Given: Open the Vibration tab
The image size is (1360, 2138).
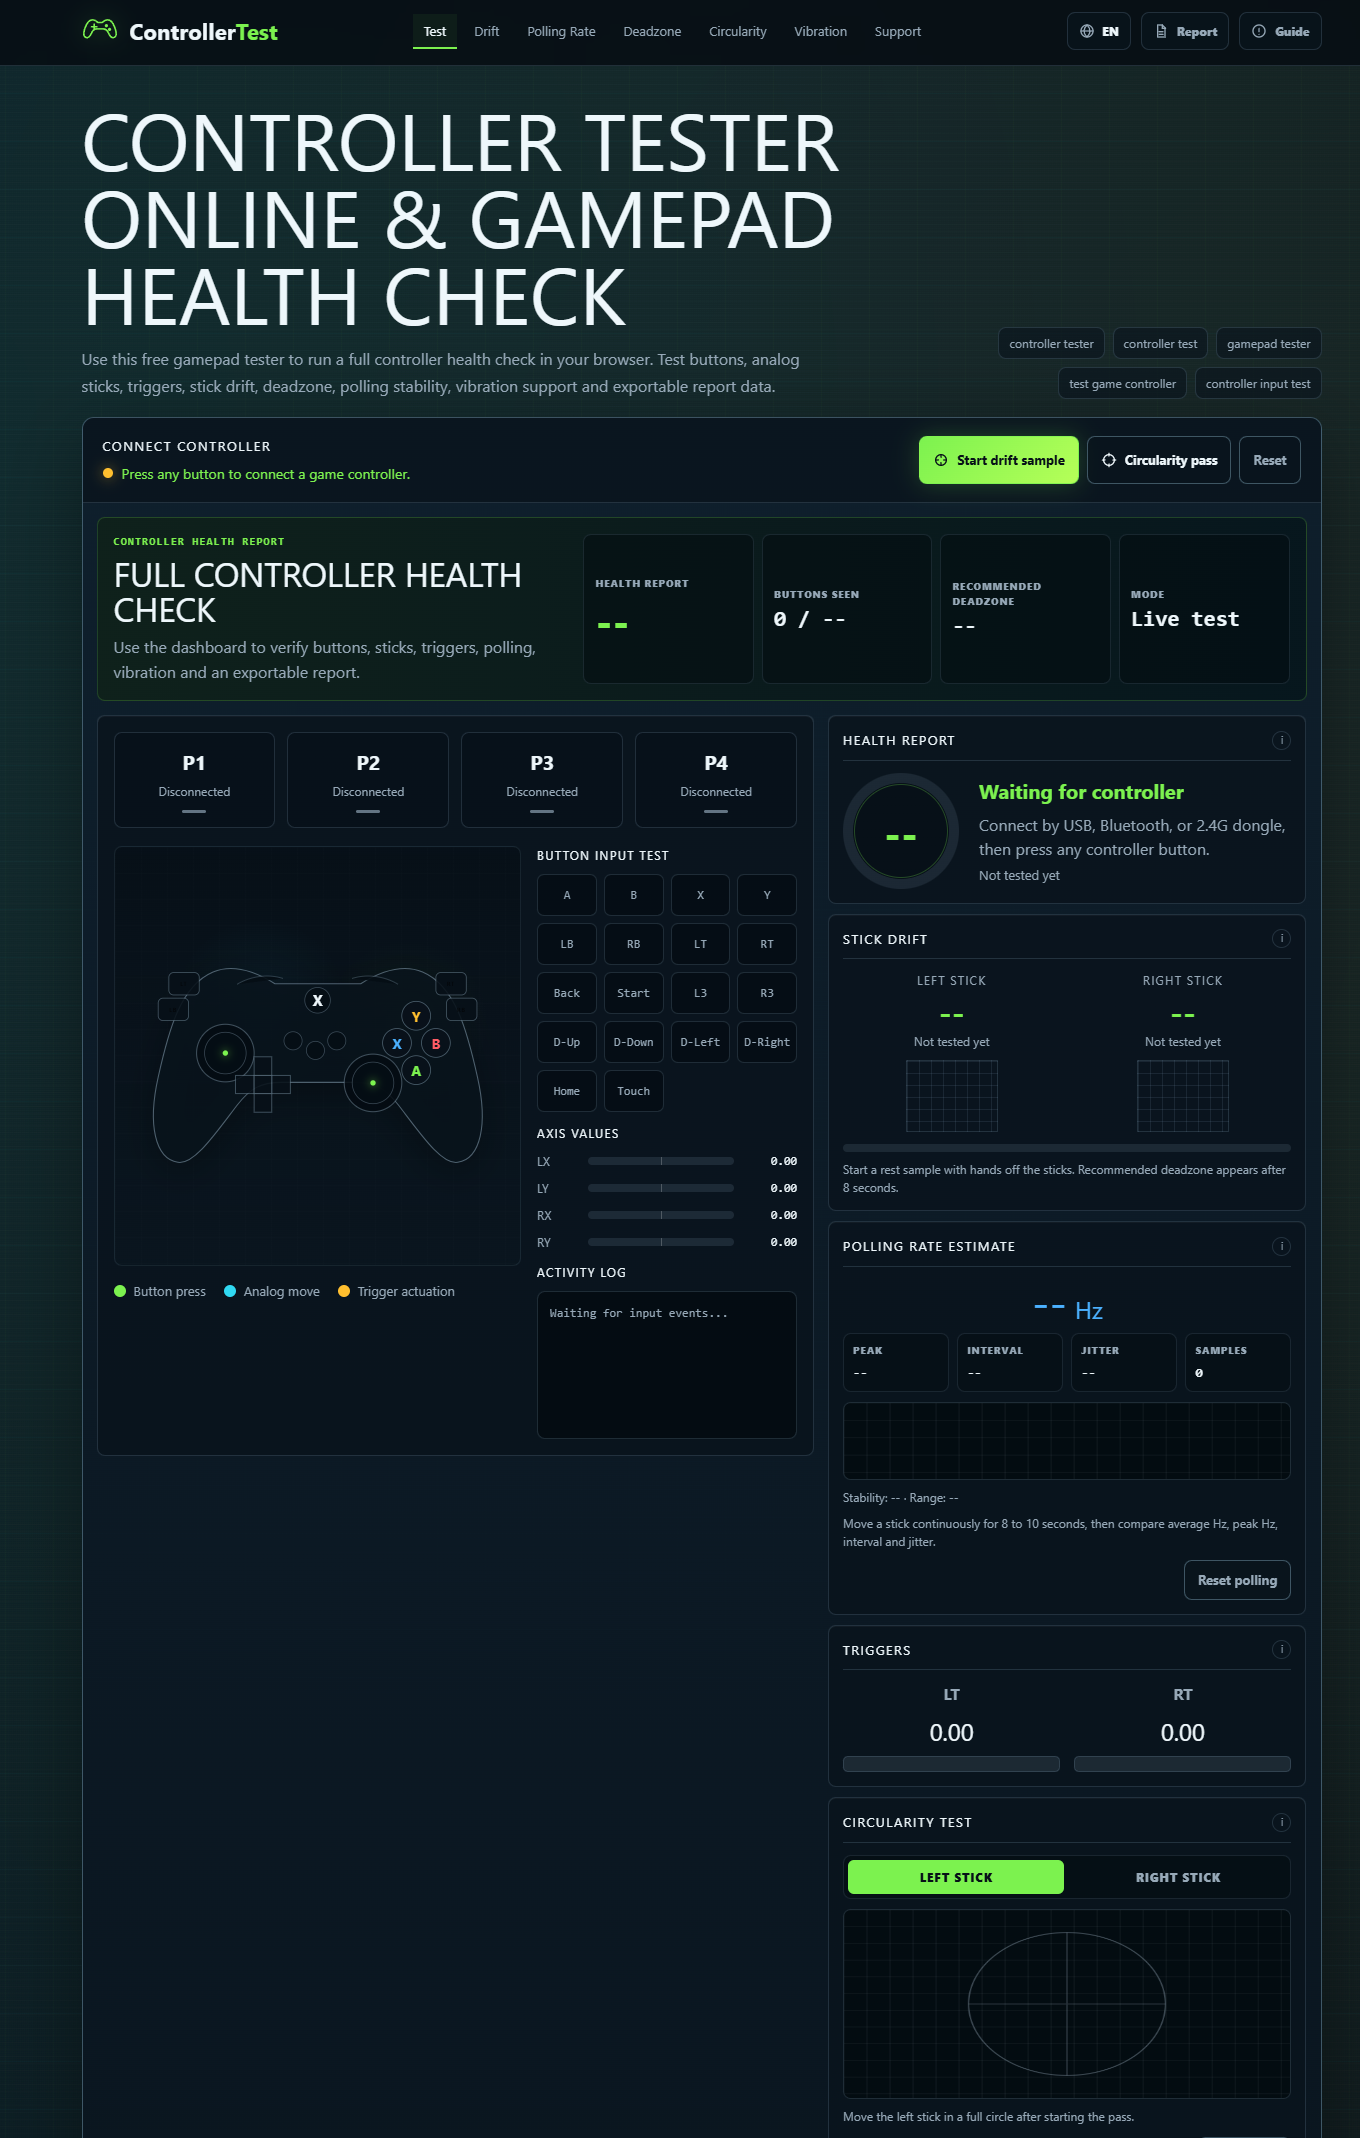Looking at the screenshot, I should 820,31.
